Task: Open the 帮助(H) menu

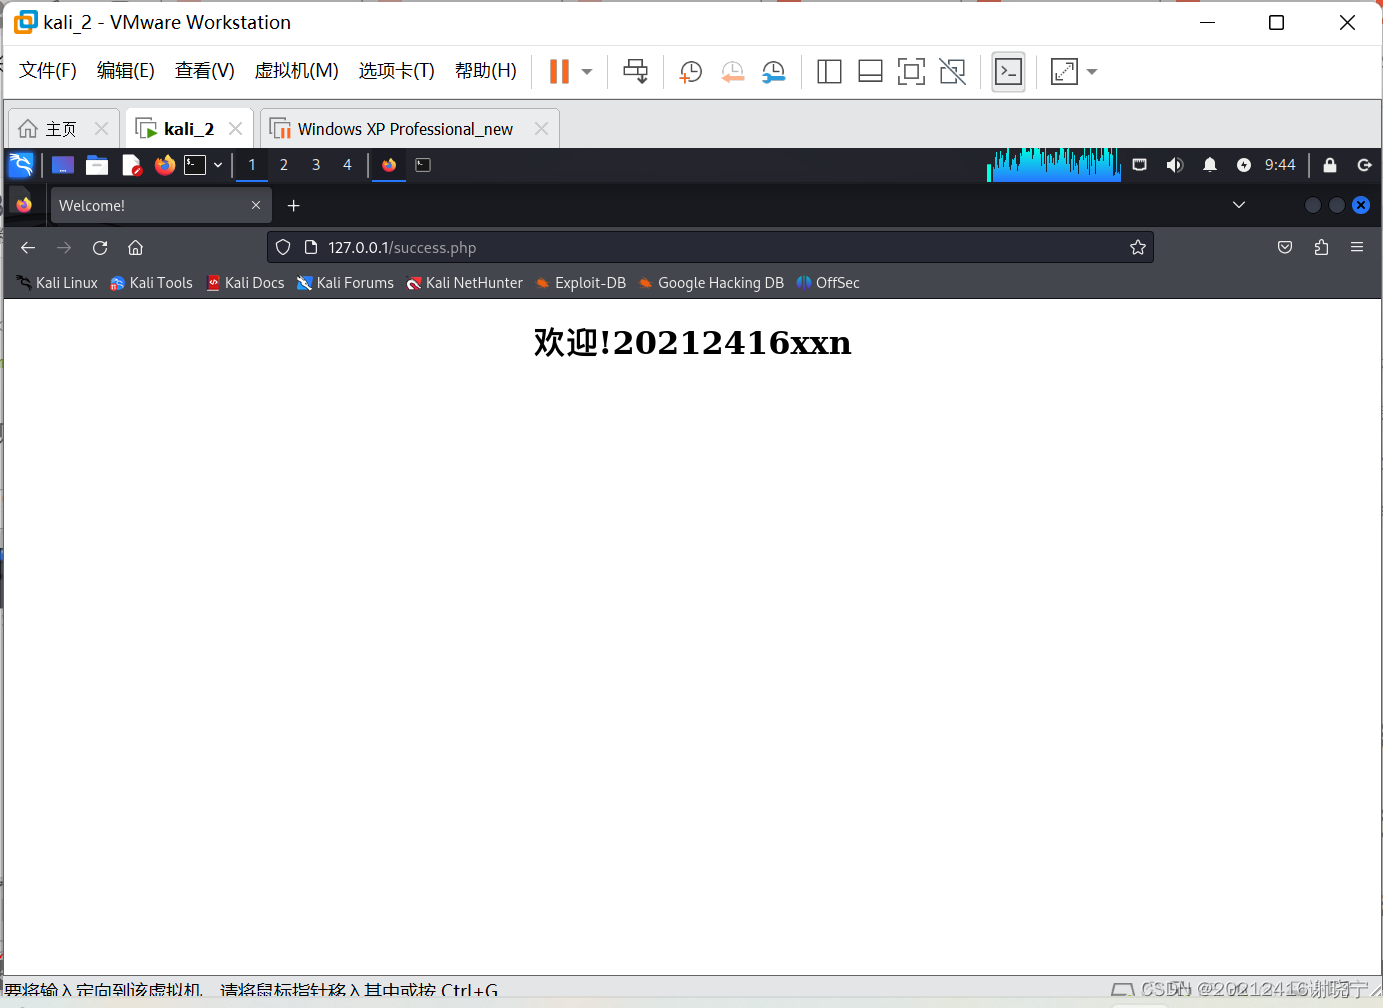Action: coord(486,71)
